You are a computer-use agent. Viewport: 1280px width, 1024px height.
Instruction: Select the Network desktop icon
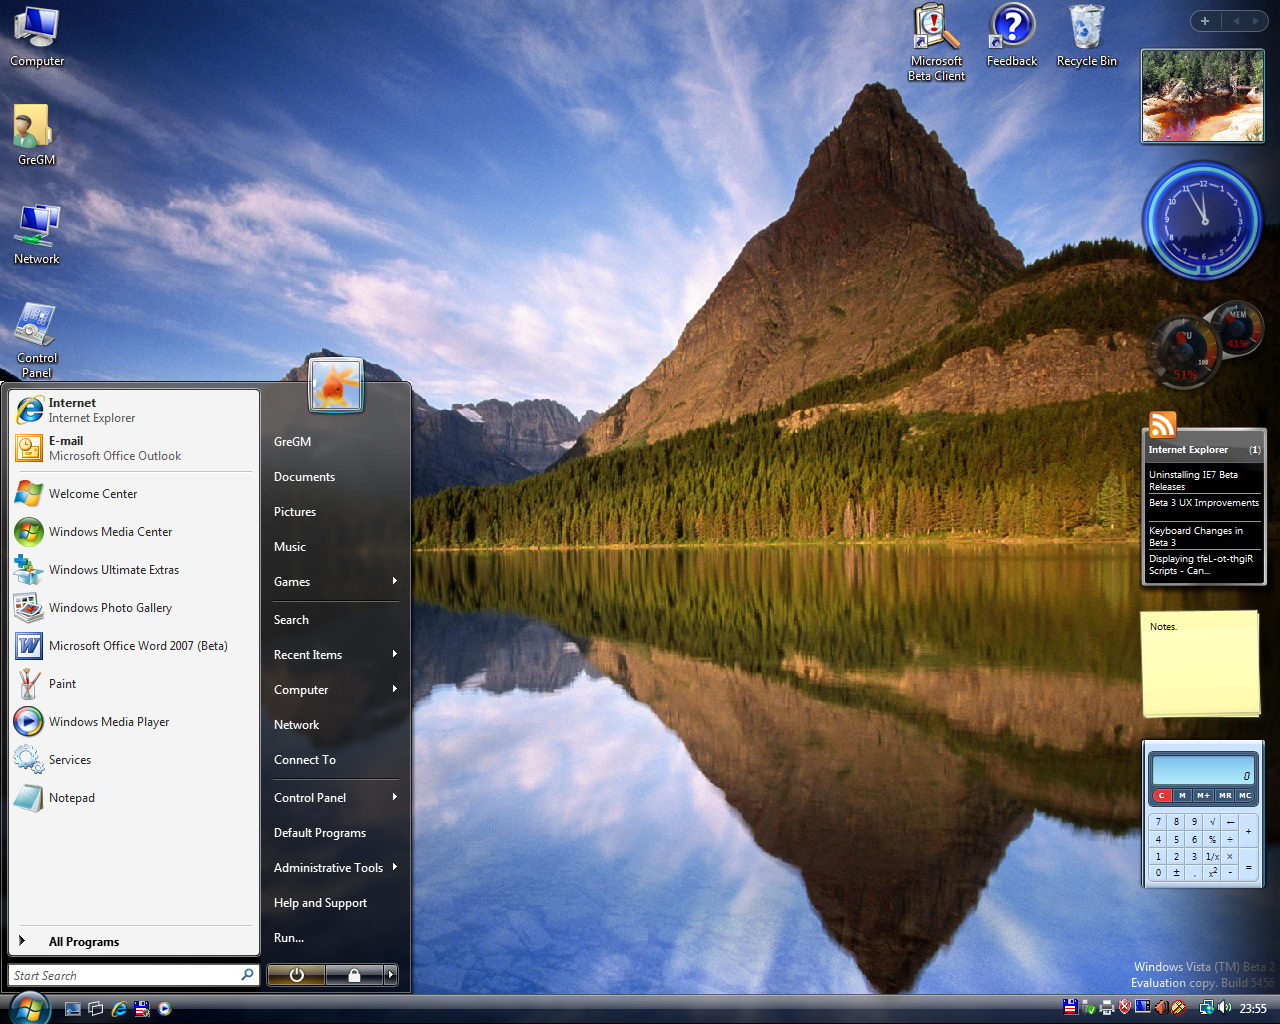(37, 234)
